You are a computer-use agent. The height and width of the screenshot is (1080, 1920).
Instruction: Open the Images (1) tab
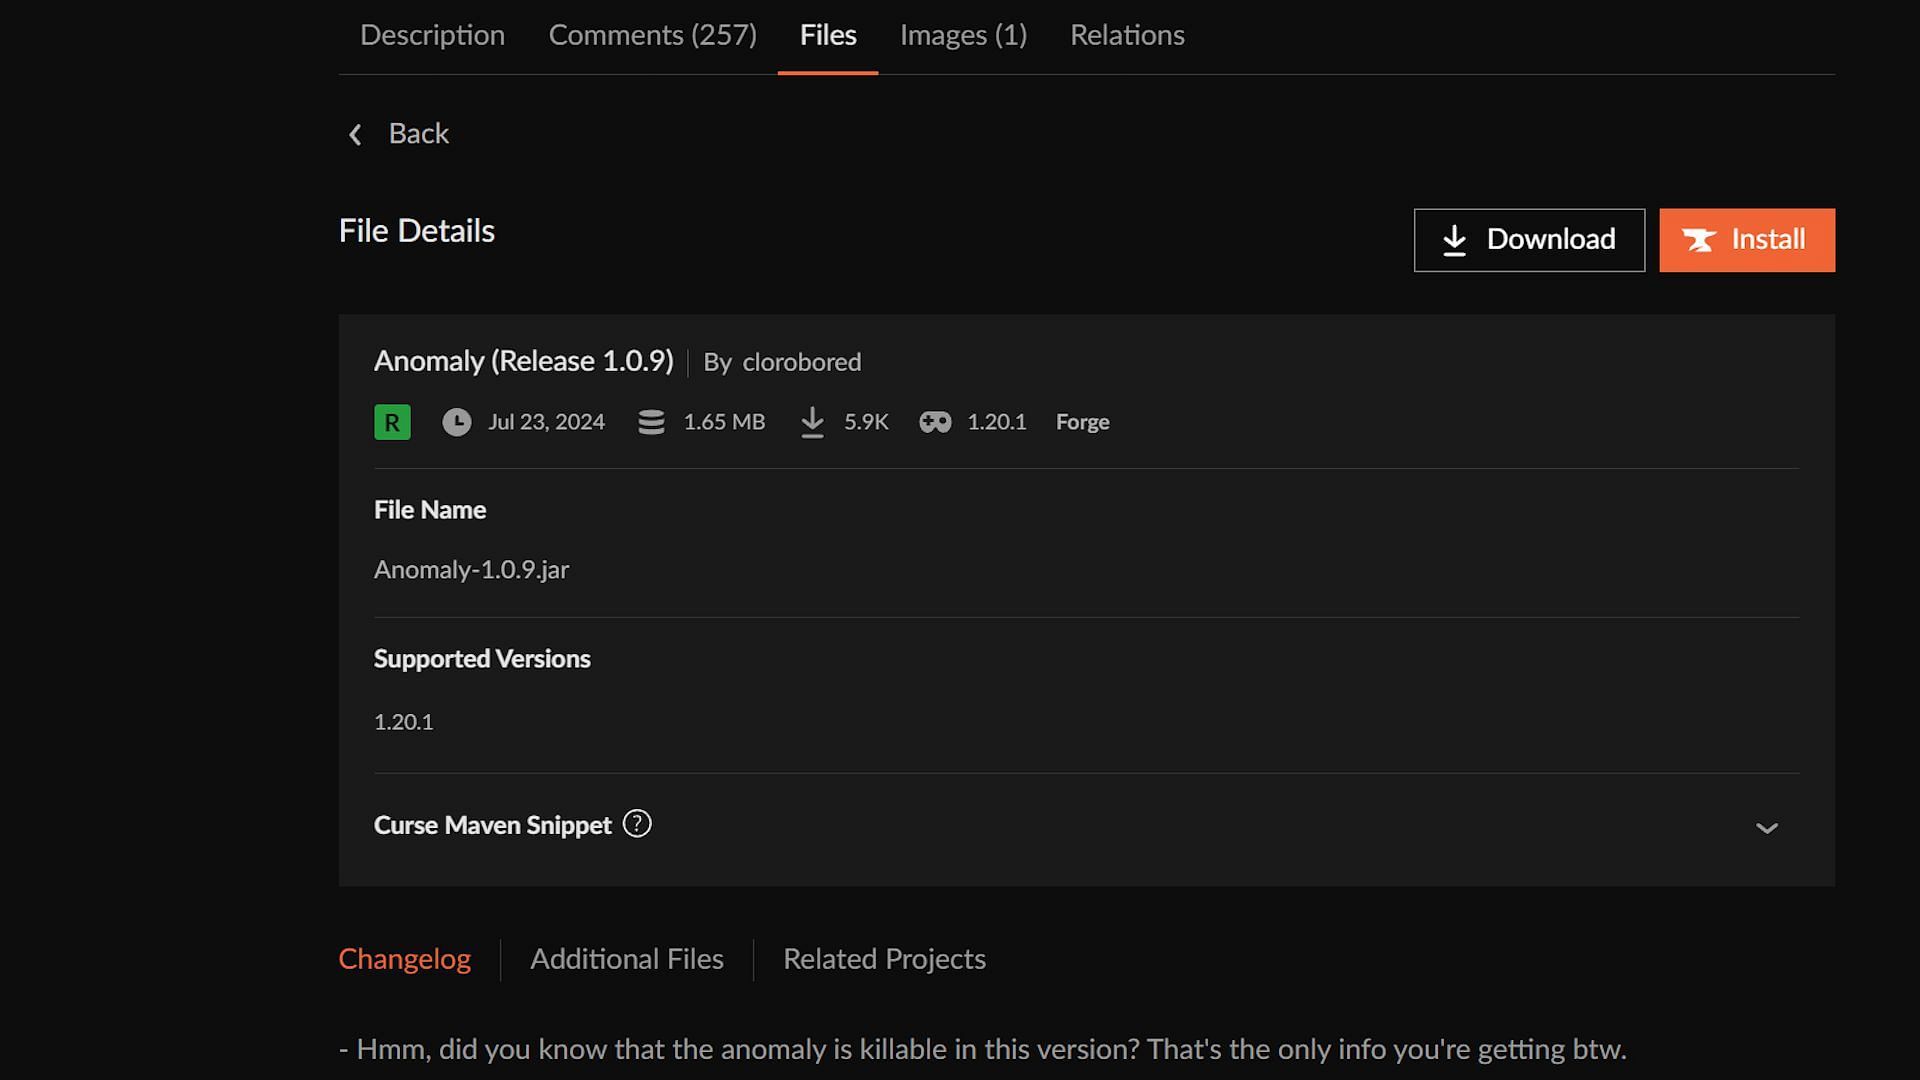click(x=963, y=35)
